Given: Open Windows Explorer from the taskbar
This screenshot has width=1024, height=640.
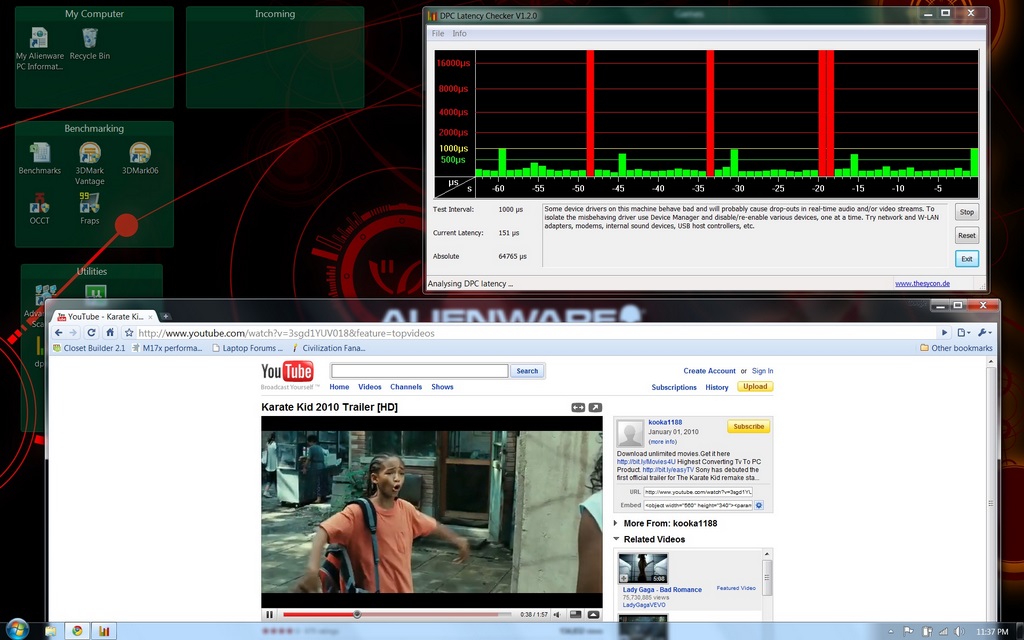Looking at the screenshot, I should pos(51,631).
